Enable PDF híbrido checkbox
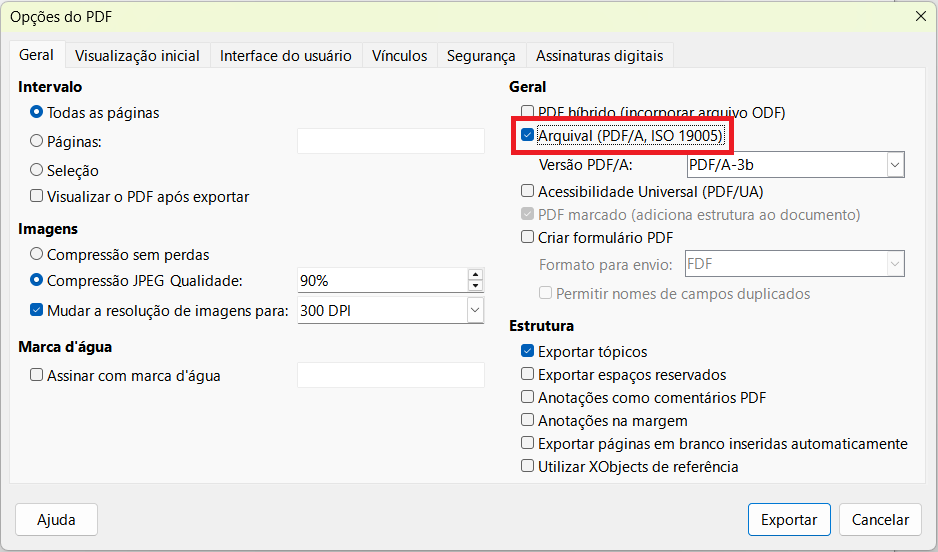The width and height of the screenshot is (938, 552). coord(528,113)
